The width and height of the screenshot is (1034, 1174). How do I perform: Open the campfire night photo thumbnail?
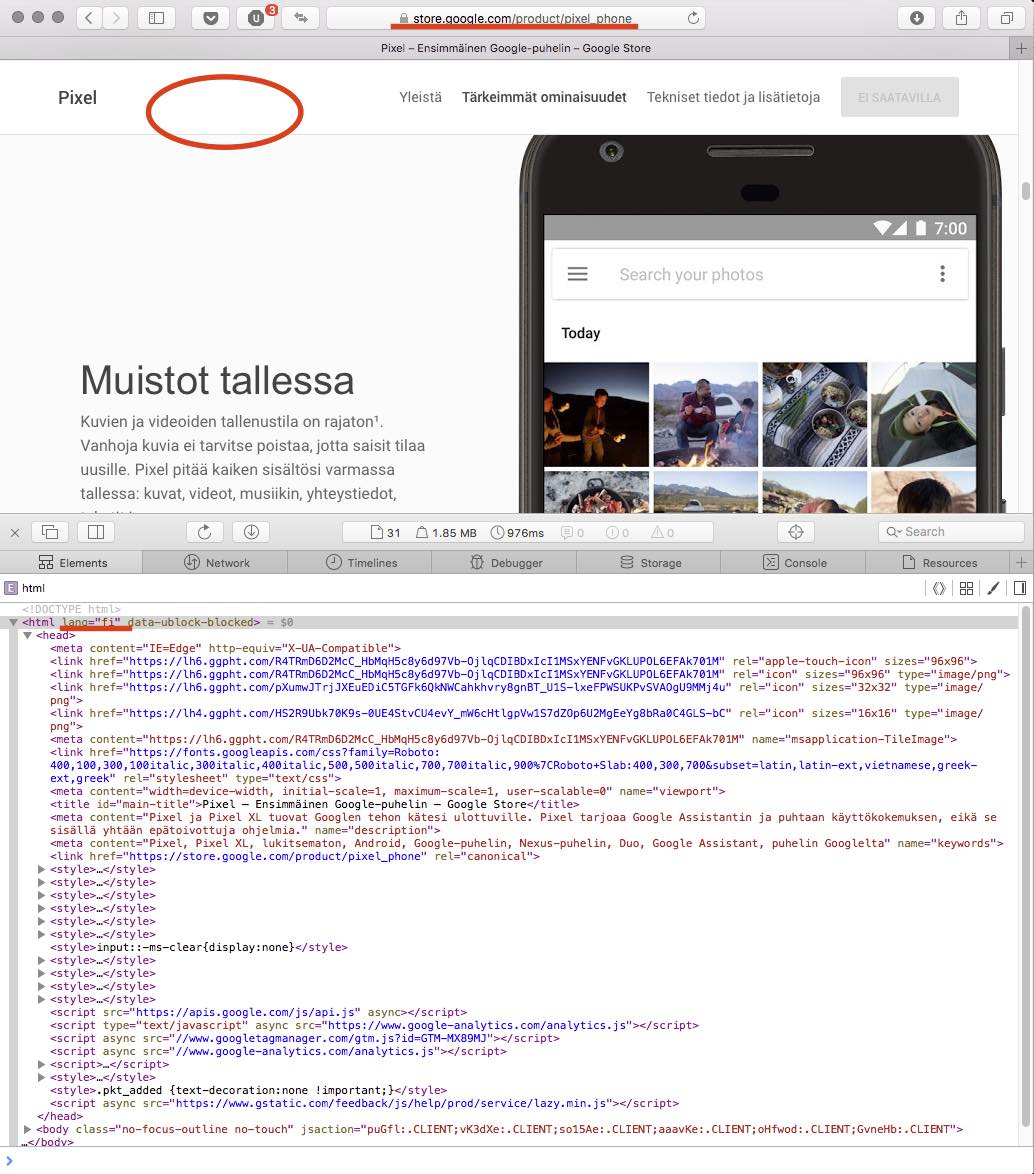(596, 415)
